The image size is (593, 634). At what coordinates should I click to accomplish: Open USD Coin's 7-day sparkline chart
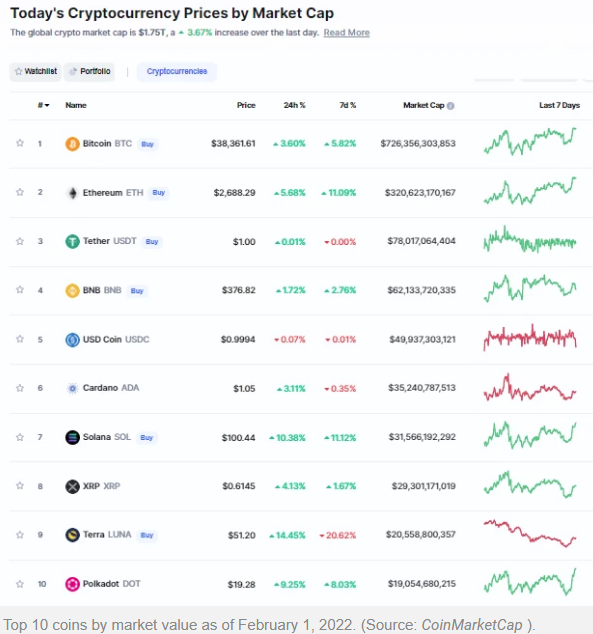click(530, 337)
